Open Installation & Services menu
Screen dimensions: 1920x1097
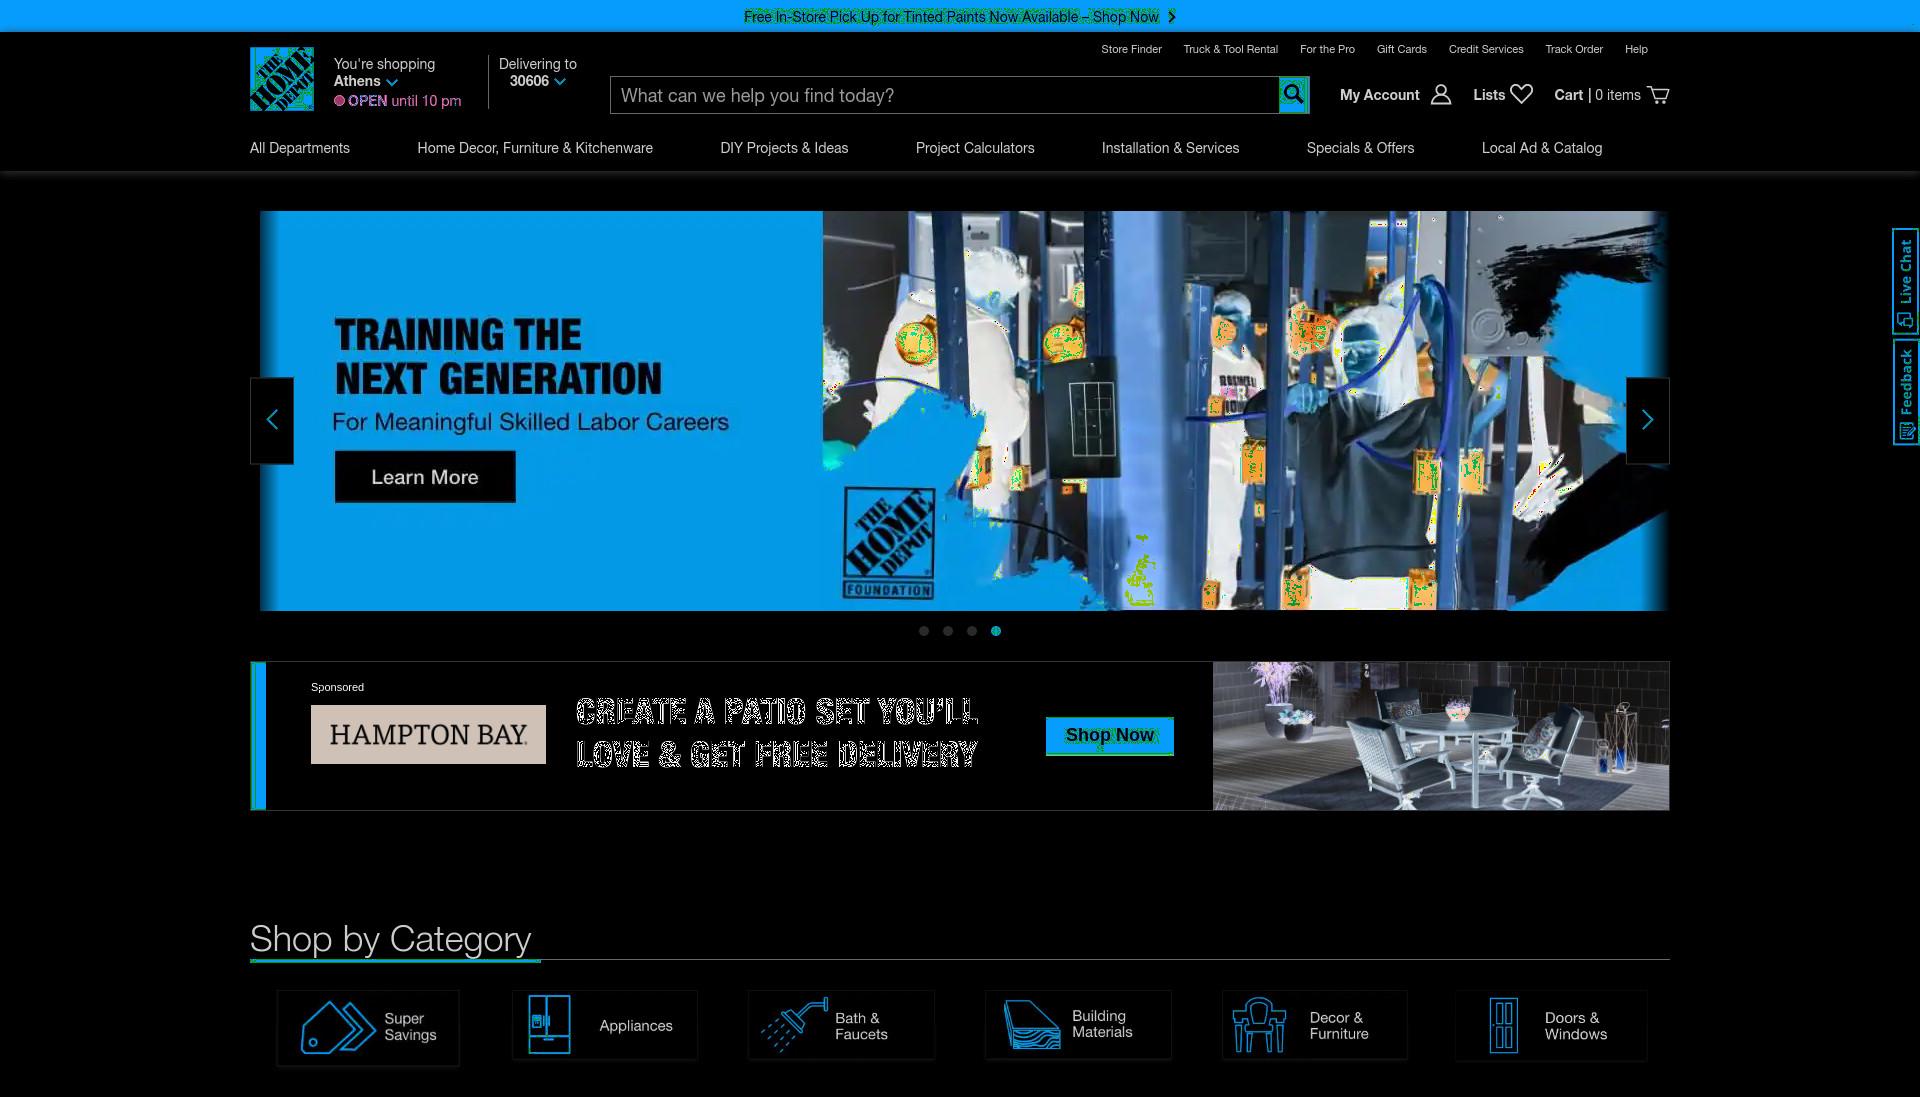tap(1170, 148)
